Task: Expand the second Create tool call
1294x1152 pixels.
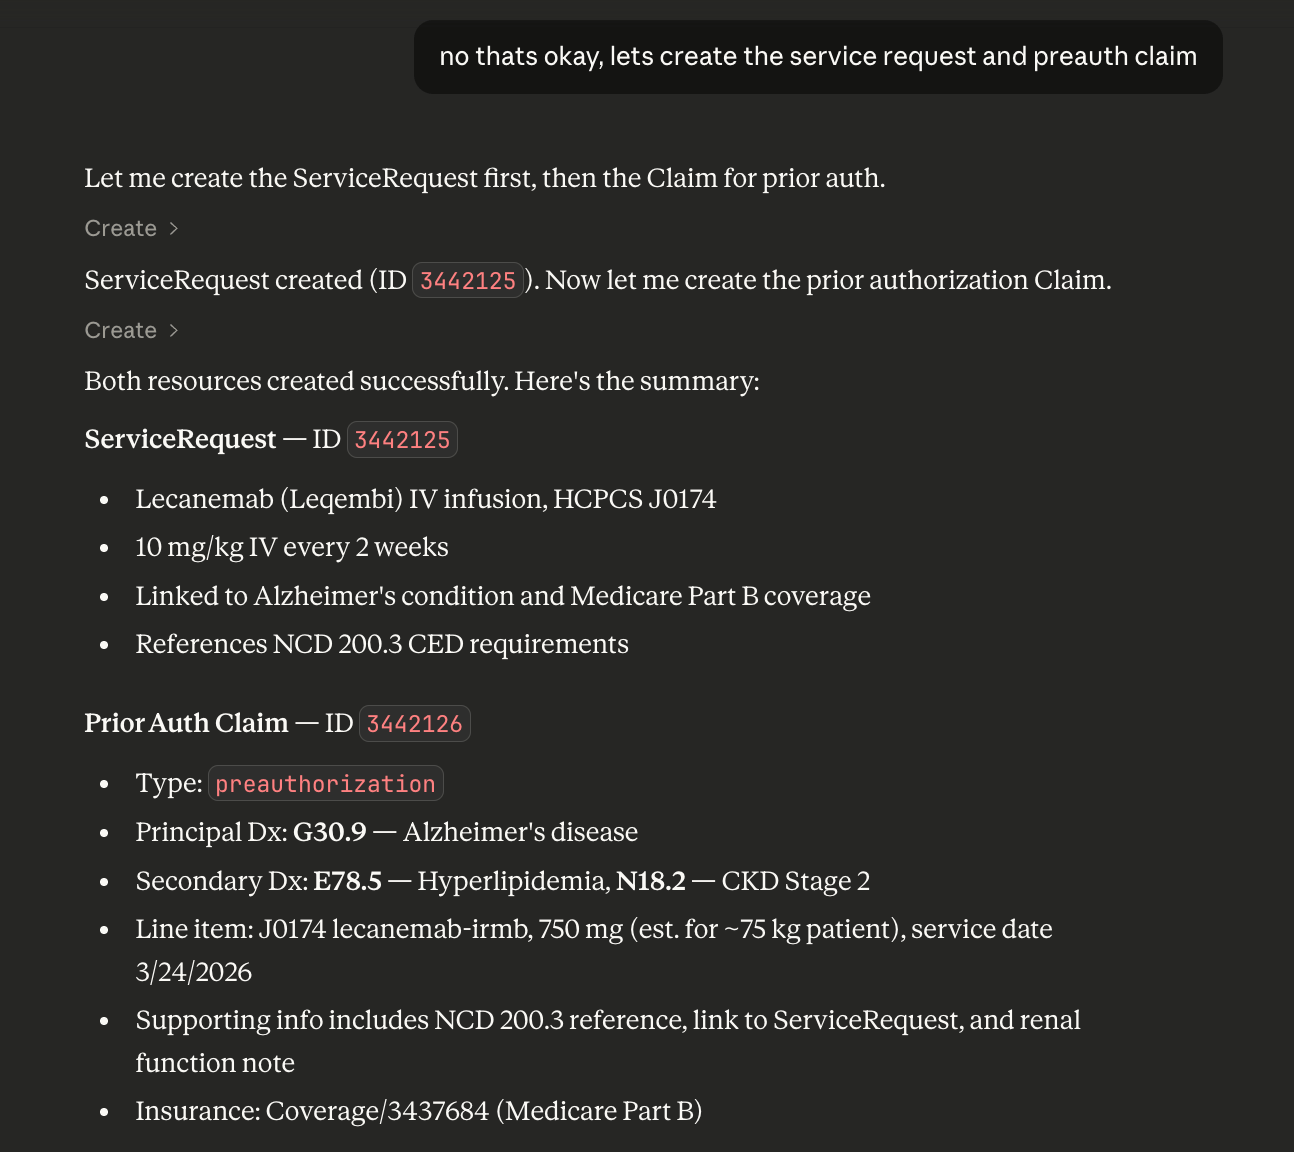Action: coord(121,331)
